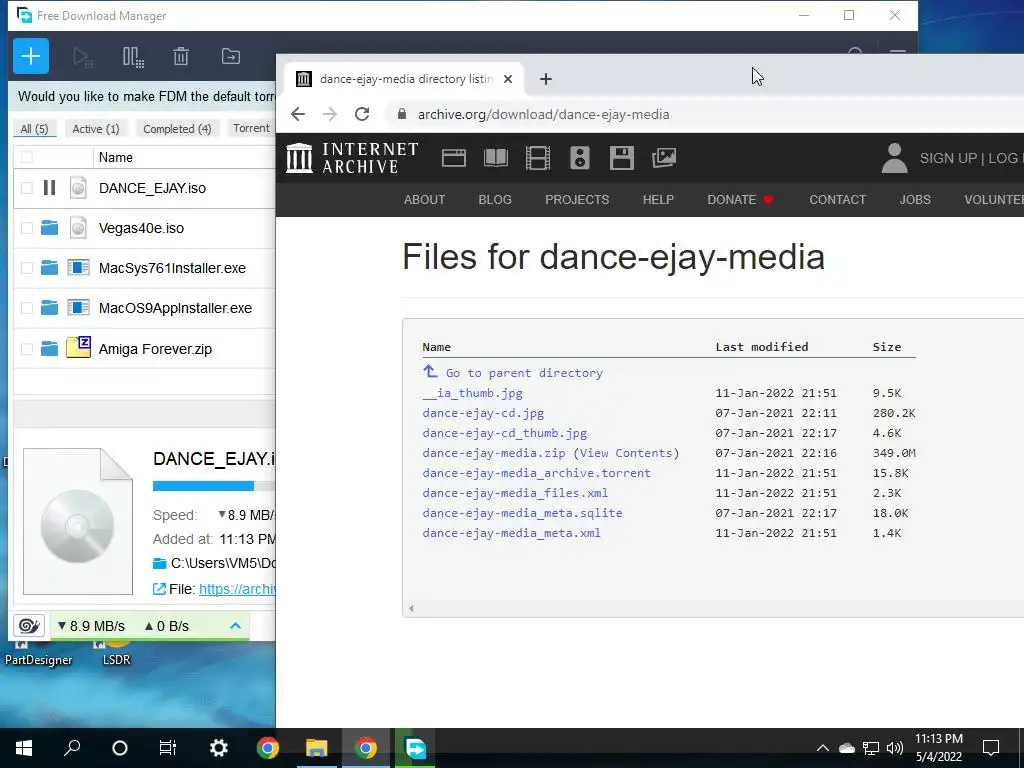Open the Windows Start menu
The image size is (1024, 768).
(x=24, y=748)
